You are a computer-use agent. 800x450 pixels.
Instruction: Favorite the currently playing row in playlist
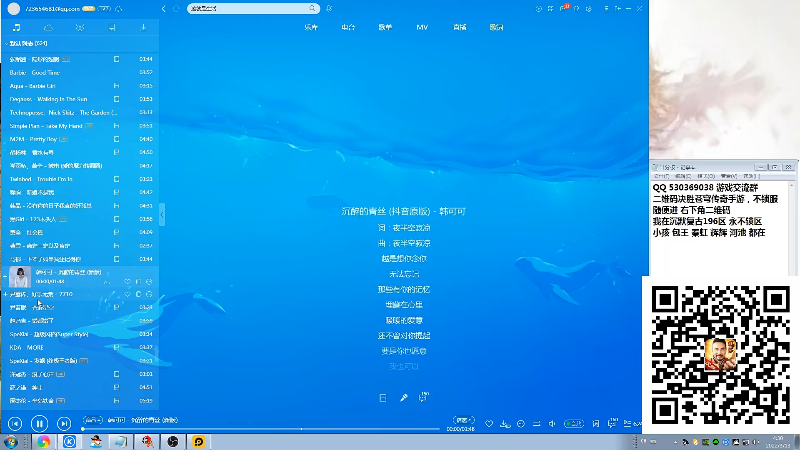point(128,282)
